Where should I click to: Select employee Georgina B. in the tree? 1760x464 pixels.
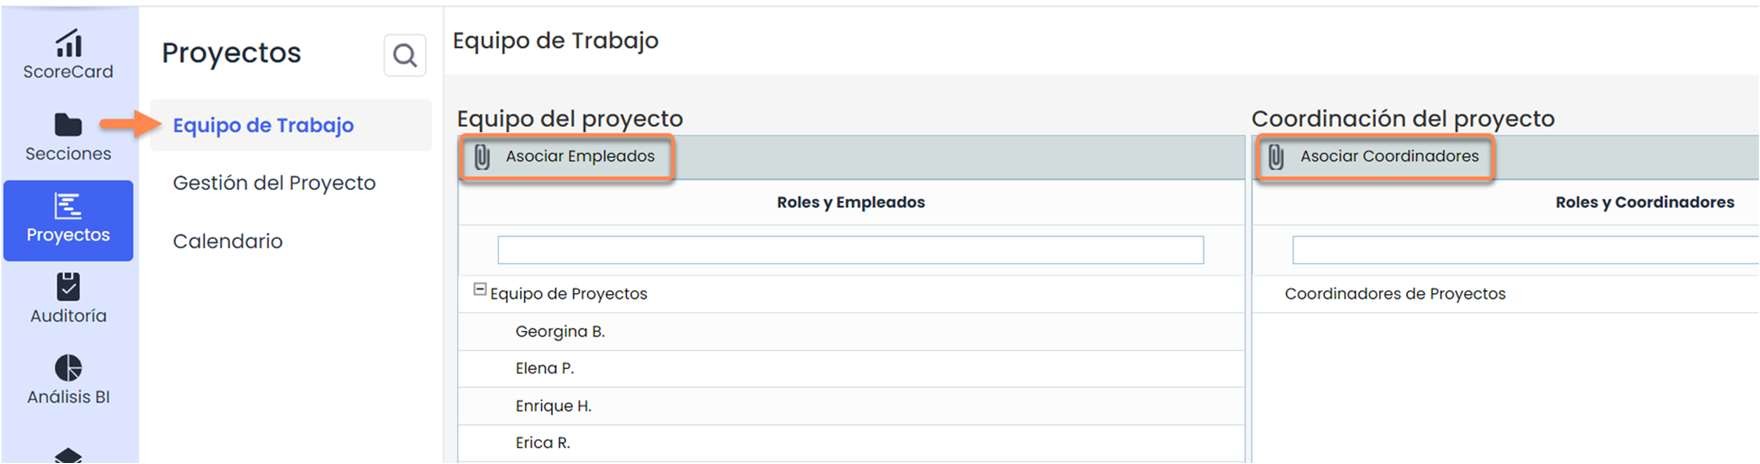[x=560, y=332]
